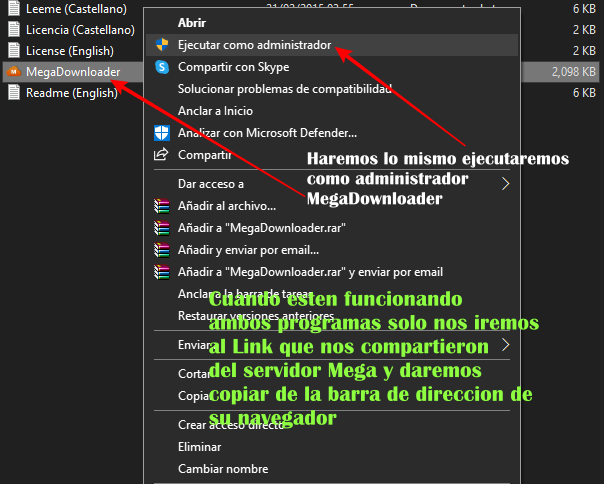Click the 2,098 KB size value
The height and width of the screenshot is (484, 604).
click(x=574, y=72)
